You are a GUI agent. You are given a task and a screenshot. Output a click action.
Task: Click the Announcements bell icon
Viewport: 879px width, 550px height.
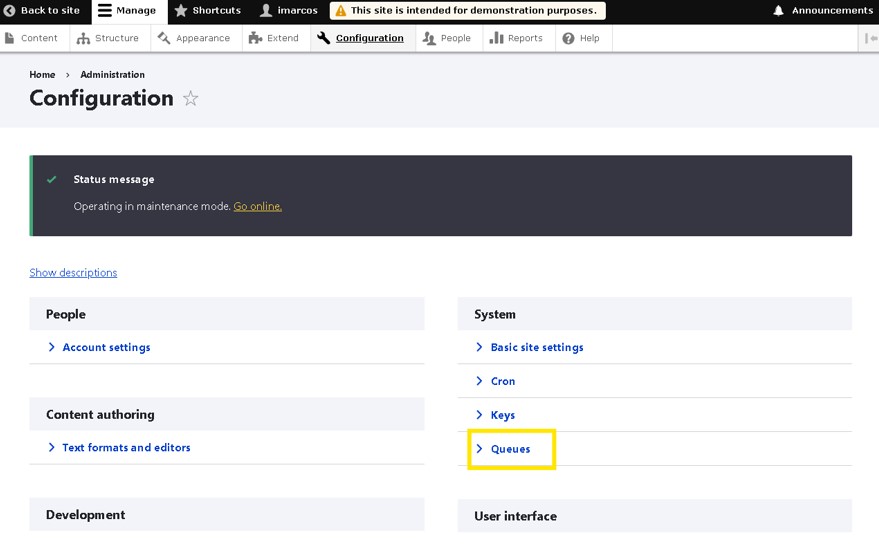click(x=779, y=11)
